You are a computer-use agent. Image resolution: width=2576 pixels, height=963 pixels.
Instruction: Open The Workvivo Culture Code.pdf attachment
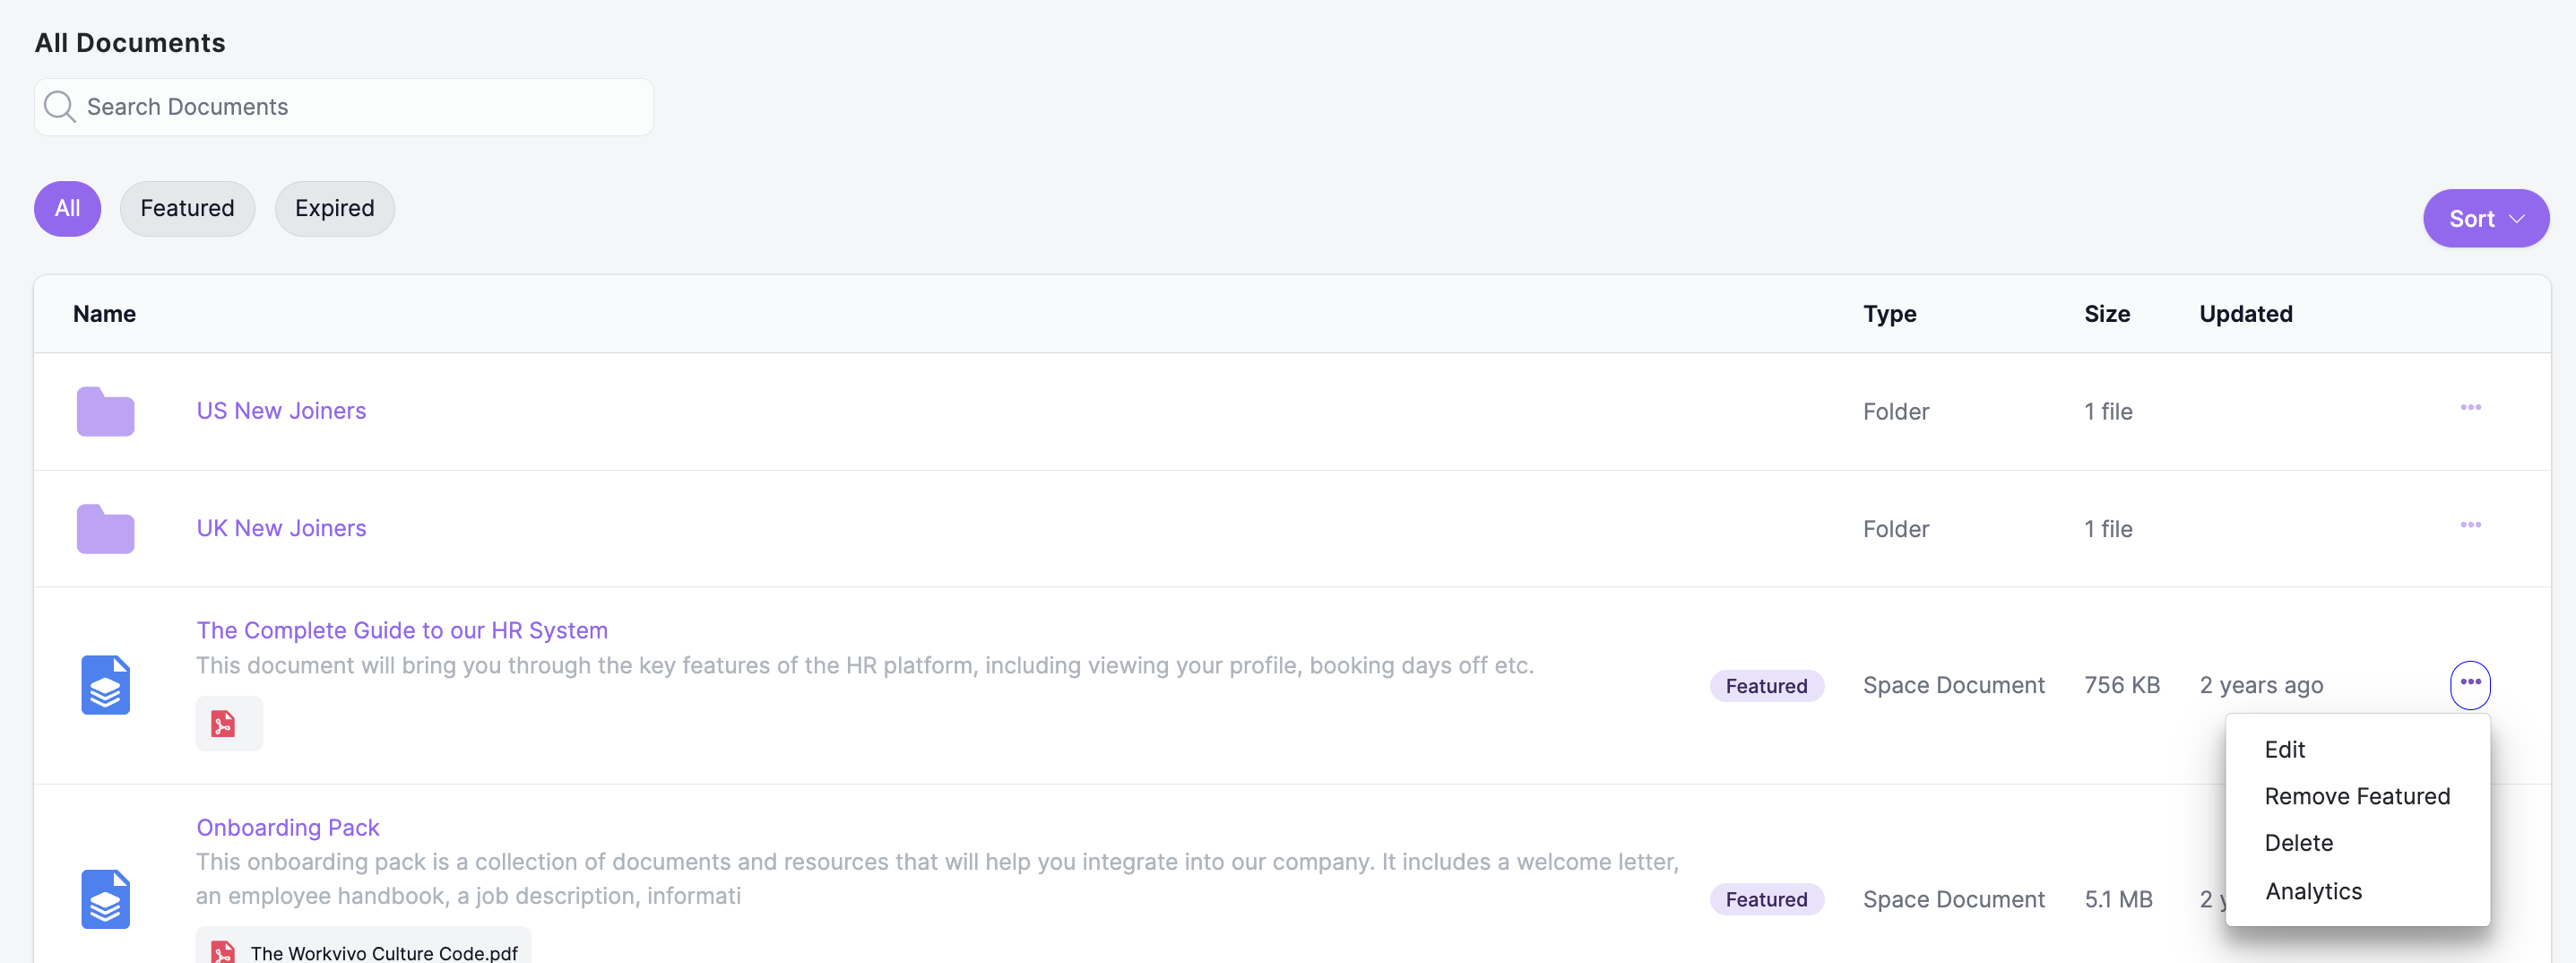coord(363,947)
